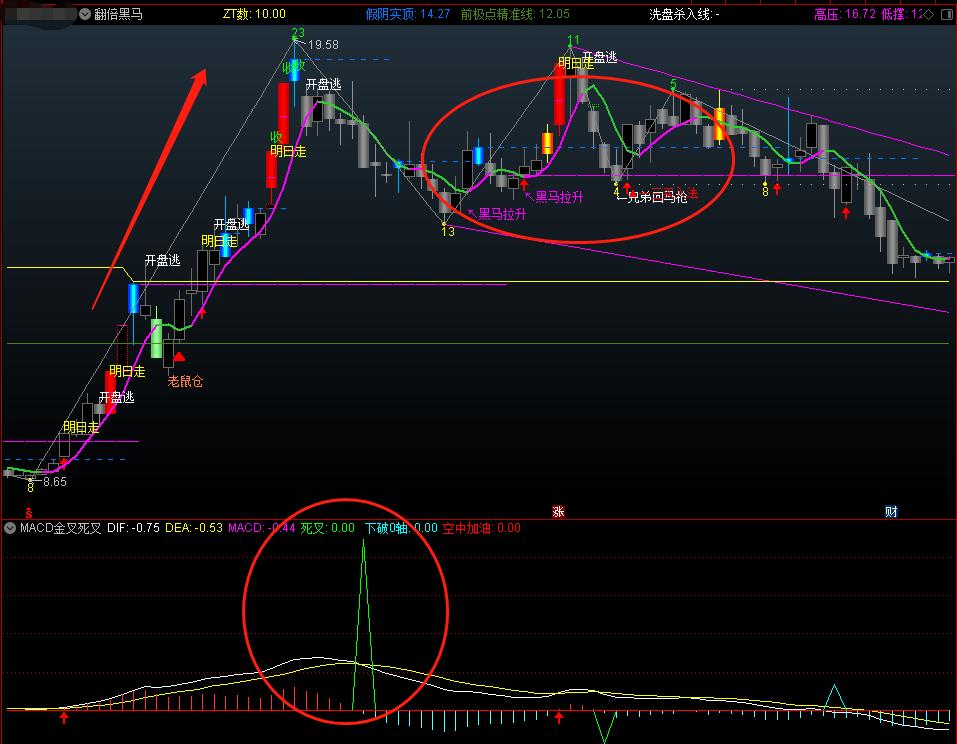Click the square icon in top-right corner

(x=946, y=15)
